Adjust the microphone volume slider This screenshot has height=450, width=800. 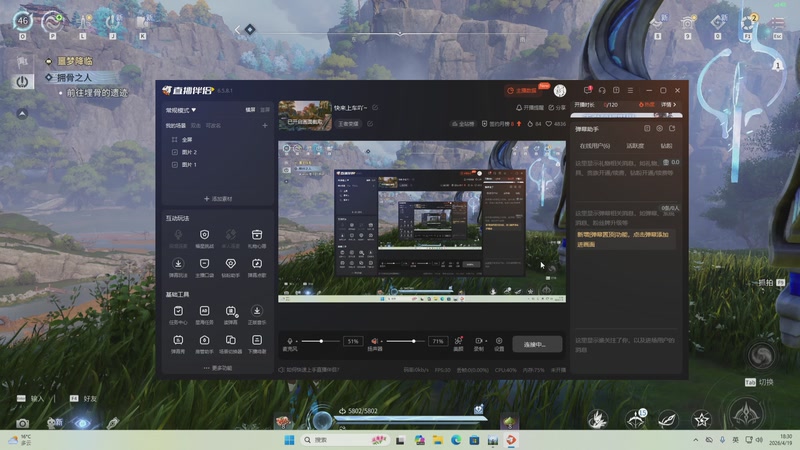tap(320, 341)
